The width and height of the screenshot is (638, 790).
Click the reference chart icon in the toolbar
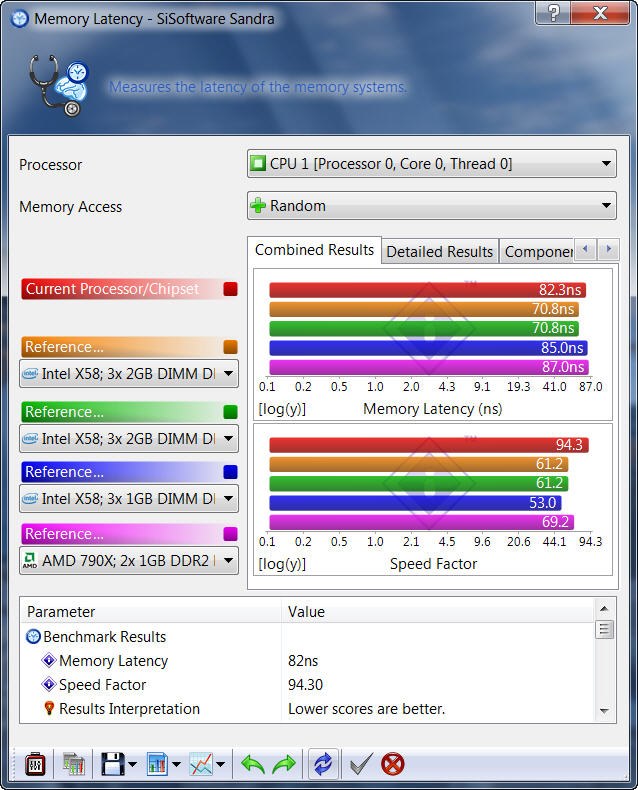click(x=74, y=764)
